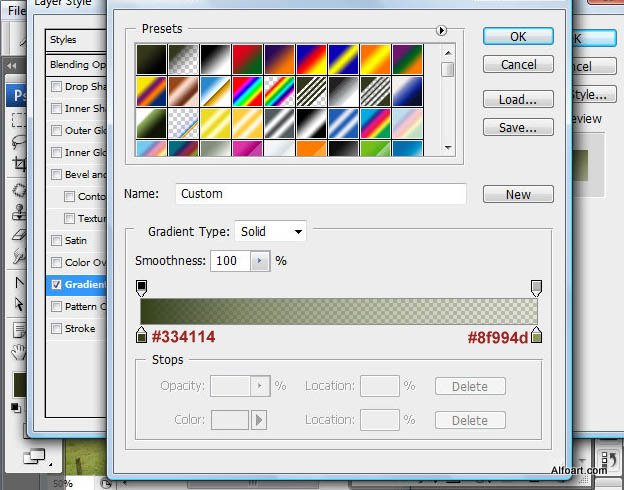
Task: Select the left opacity stop above gradient
Action: point(141,288)
